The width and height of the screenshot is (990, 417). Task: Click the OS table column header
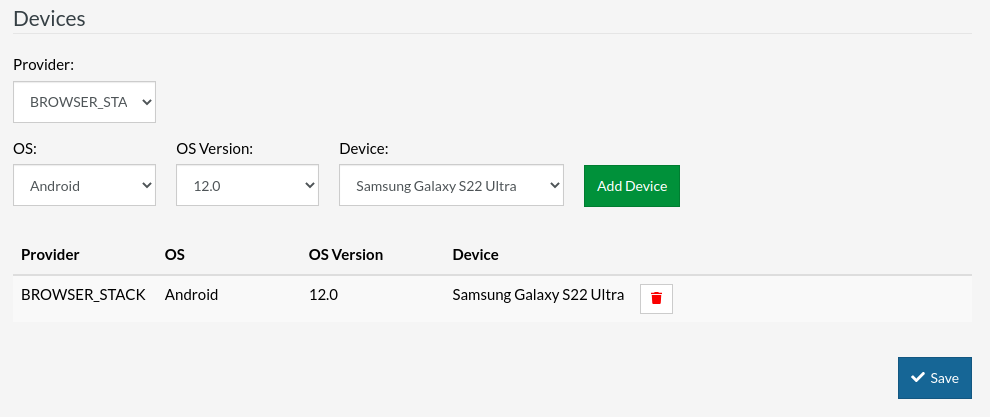tap(175, 255)
